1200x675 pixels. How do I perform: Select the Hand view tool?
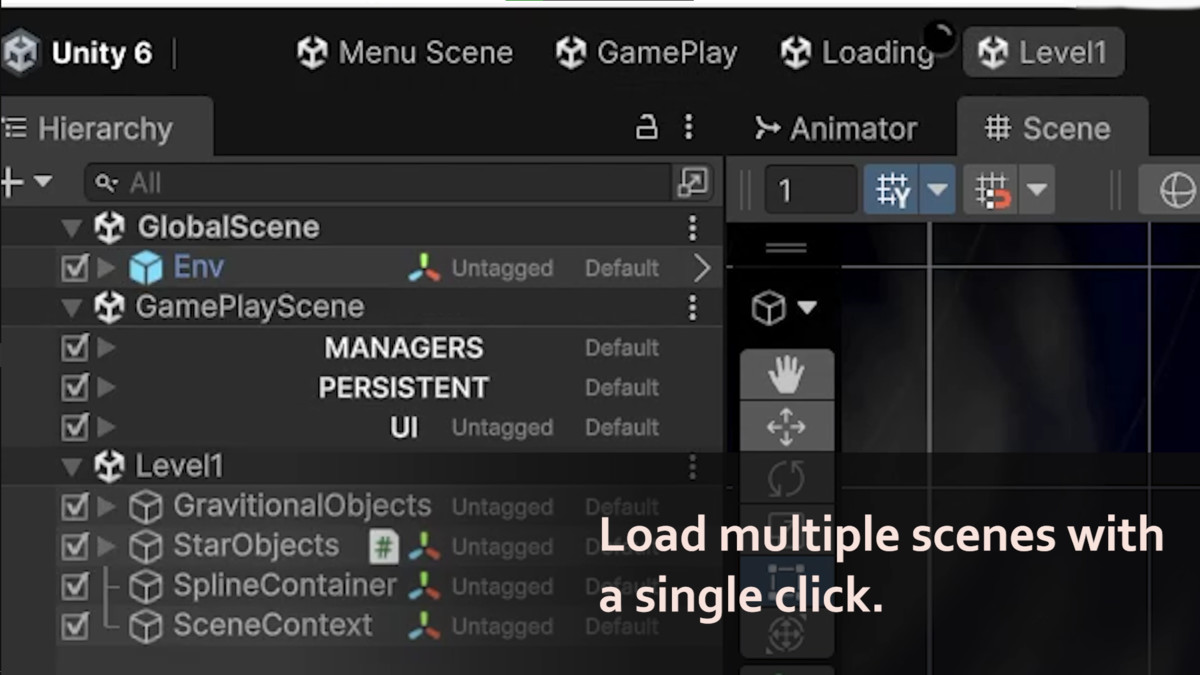pyautogui.click(x=786, y=376)
